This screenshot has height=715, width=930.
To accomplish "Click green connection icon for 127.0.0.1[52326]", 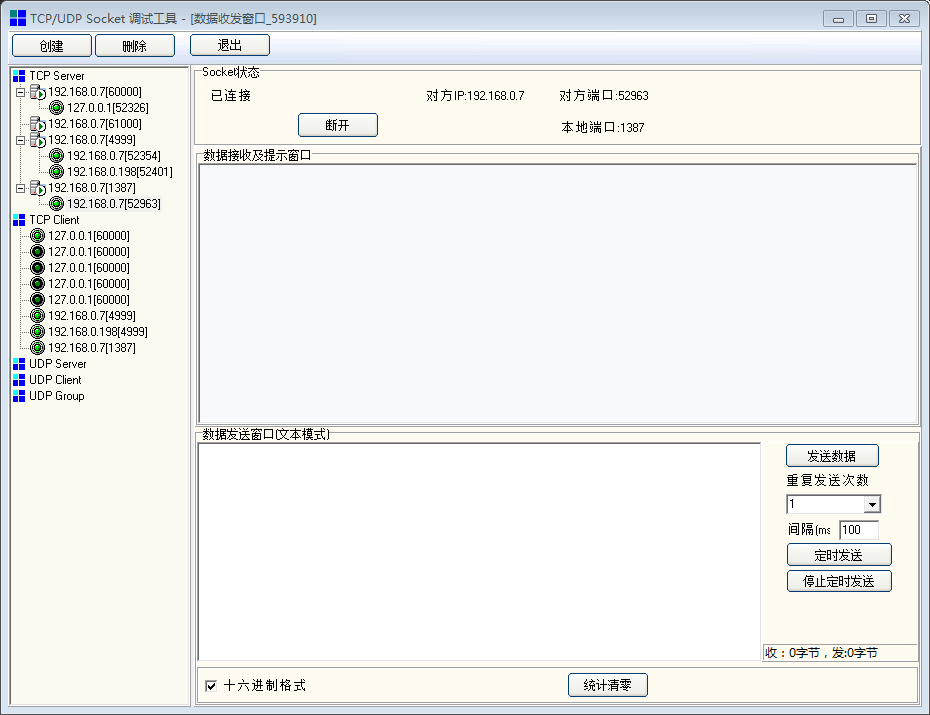I will (57, 108).
